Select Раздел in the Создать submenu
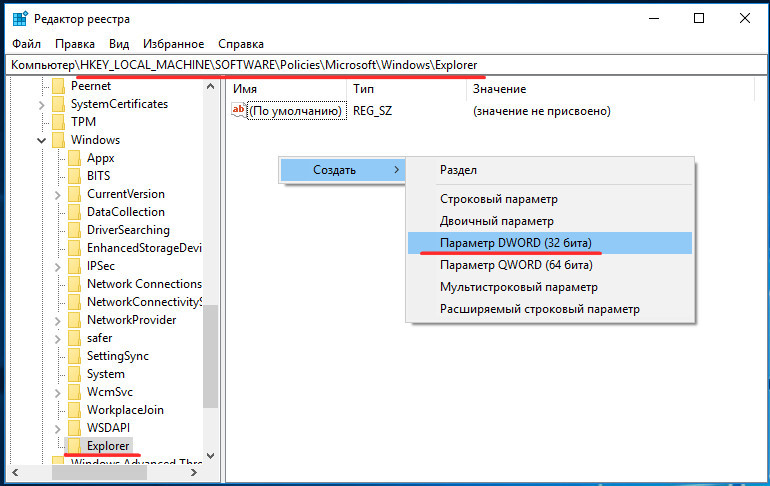Viewport: 770px width, 486px height. pos(458,171)
